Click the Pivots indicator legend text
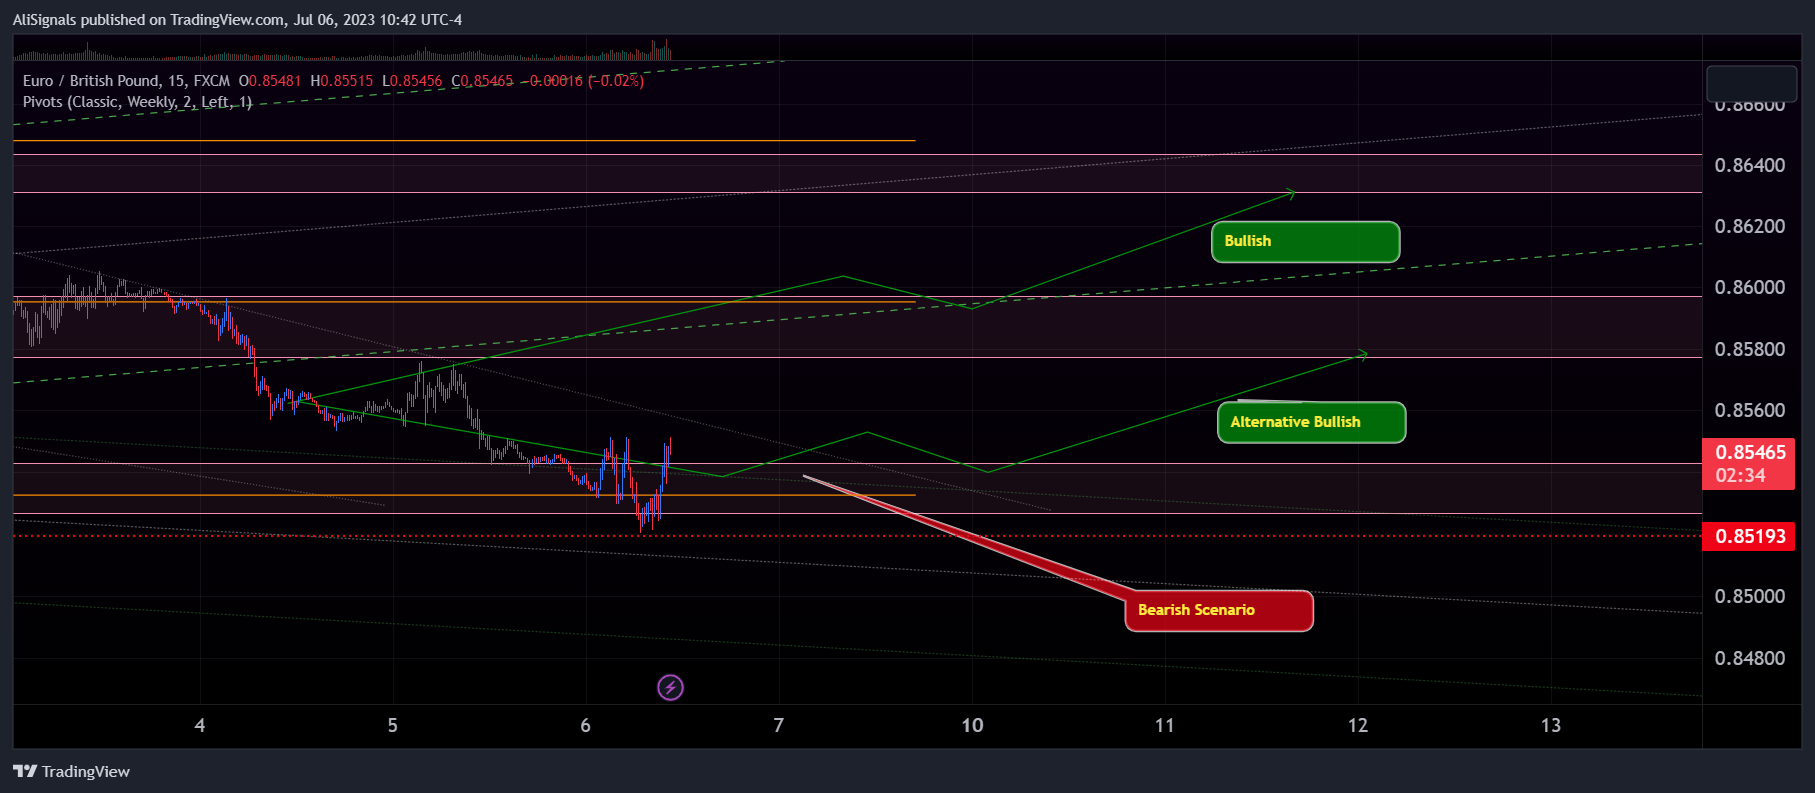Viewport: 1815px width, 793px height. (137, 102)
